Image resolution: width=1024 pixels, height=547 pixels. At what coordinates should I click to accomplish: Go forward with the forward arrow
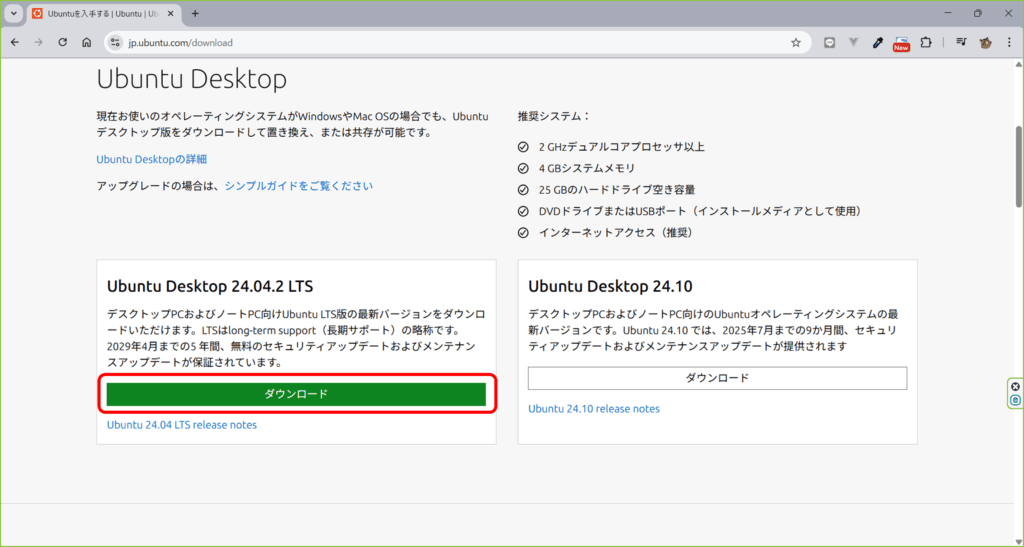pyautogui.click(x=39, y=42)
